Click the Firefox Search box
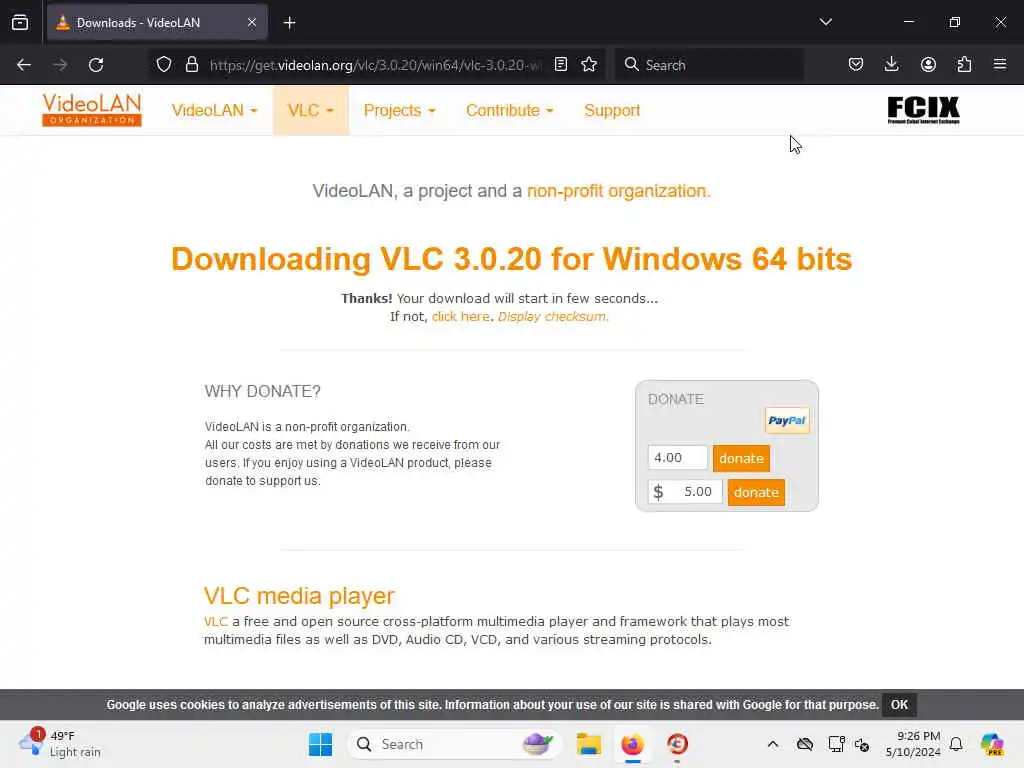The width and height of the screenshot is (1024, 768). (709, 65)
